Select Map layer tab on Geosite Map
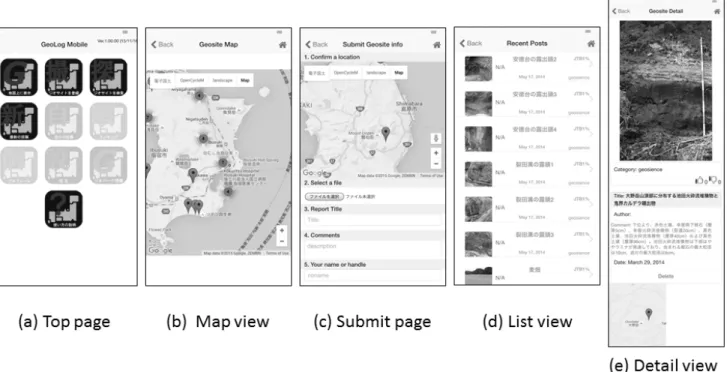This screenshot has width=727, height=372. click(x=245, y=80)
